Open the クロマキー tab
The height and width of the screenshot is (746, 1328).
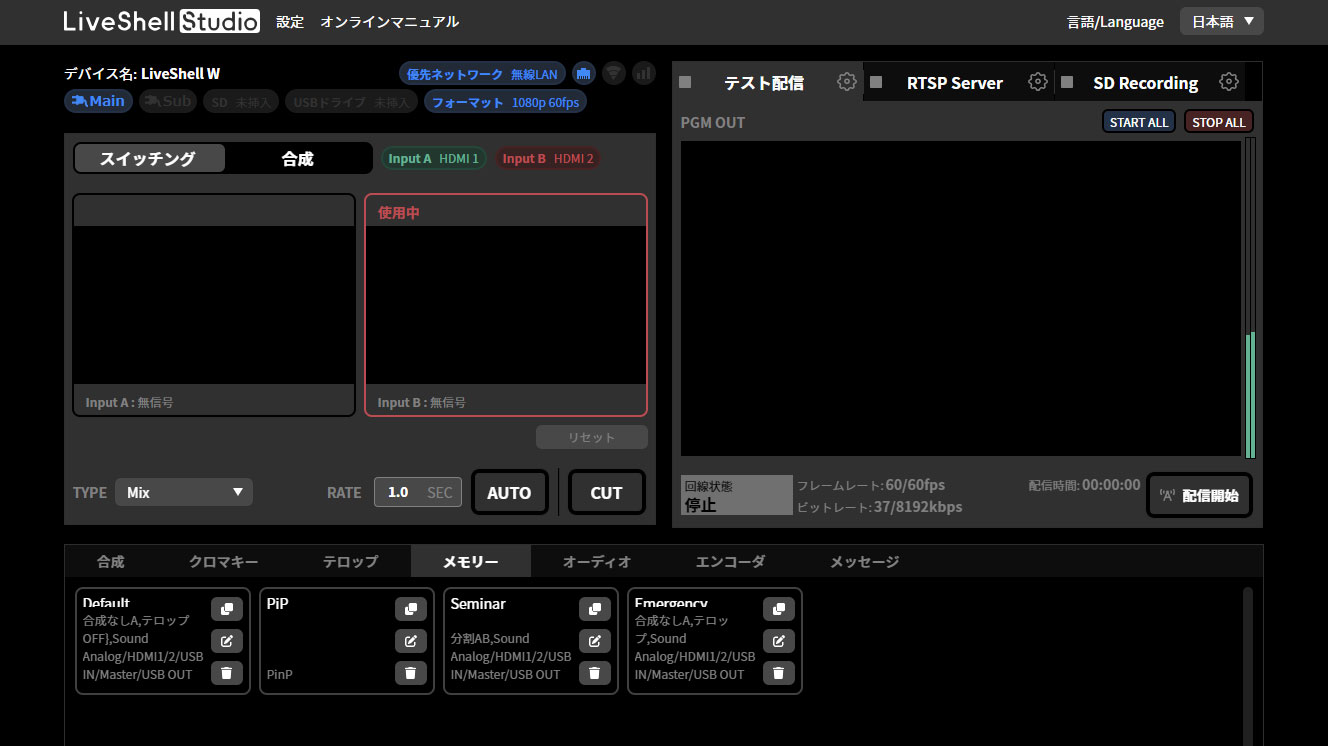(x=224, y=562)
